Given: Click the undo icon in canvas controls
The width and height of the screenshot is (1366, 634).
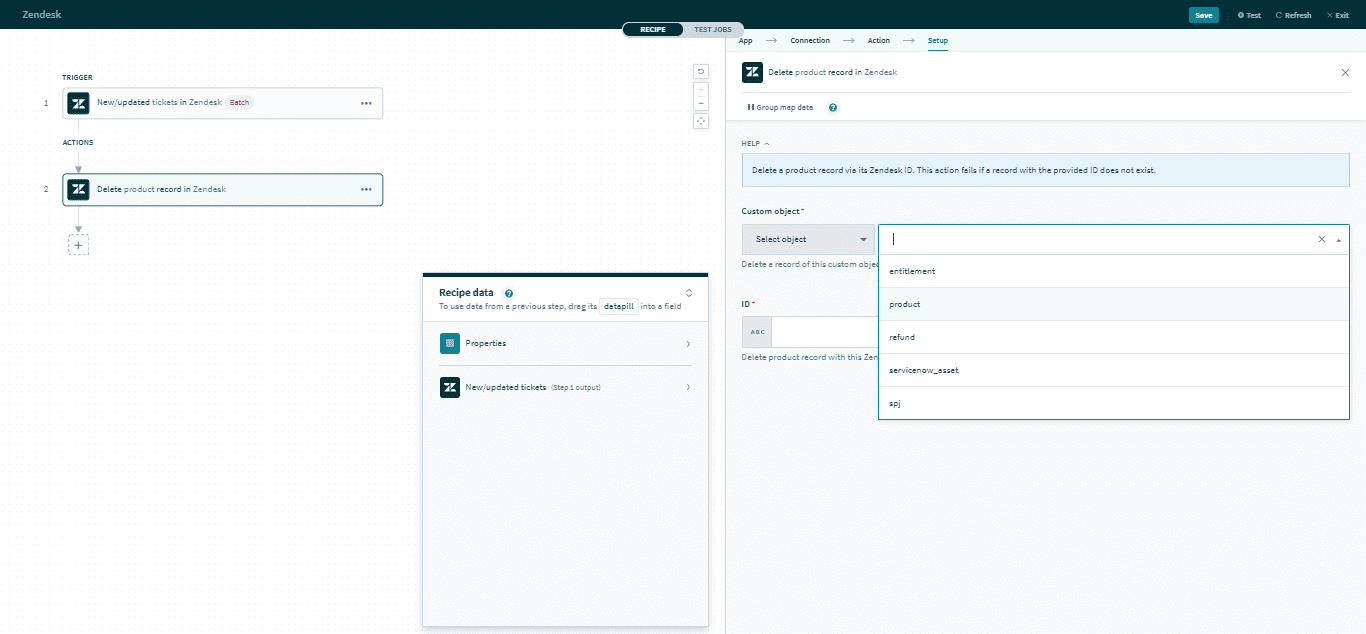Looking at the screenshot, I should point(701,71).
